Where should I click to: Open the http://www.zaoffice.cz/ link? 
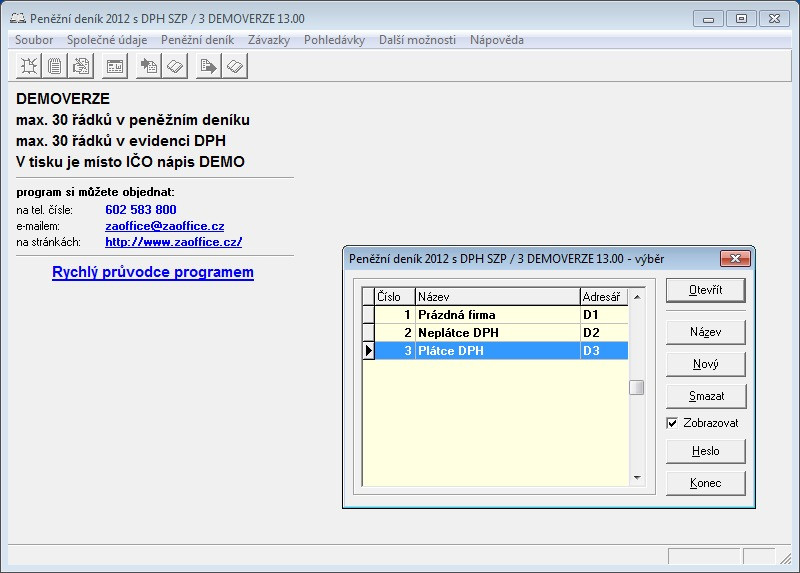(x=173, y=242)
